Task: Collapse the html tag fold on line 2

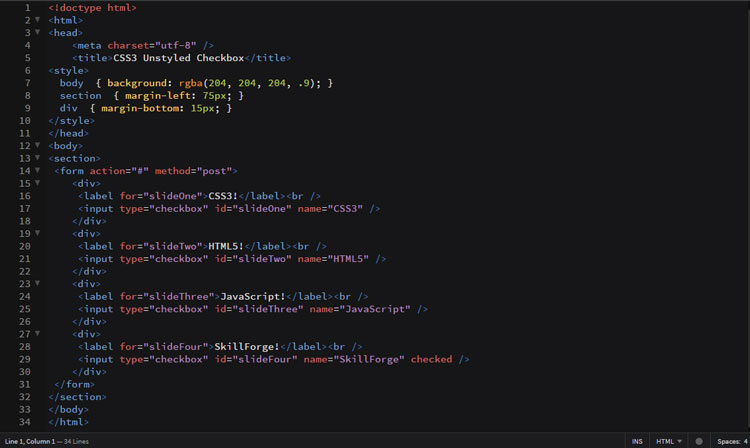Action: pos(37,20)
